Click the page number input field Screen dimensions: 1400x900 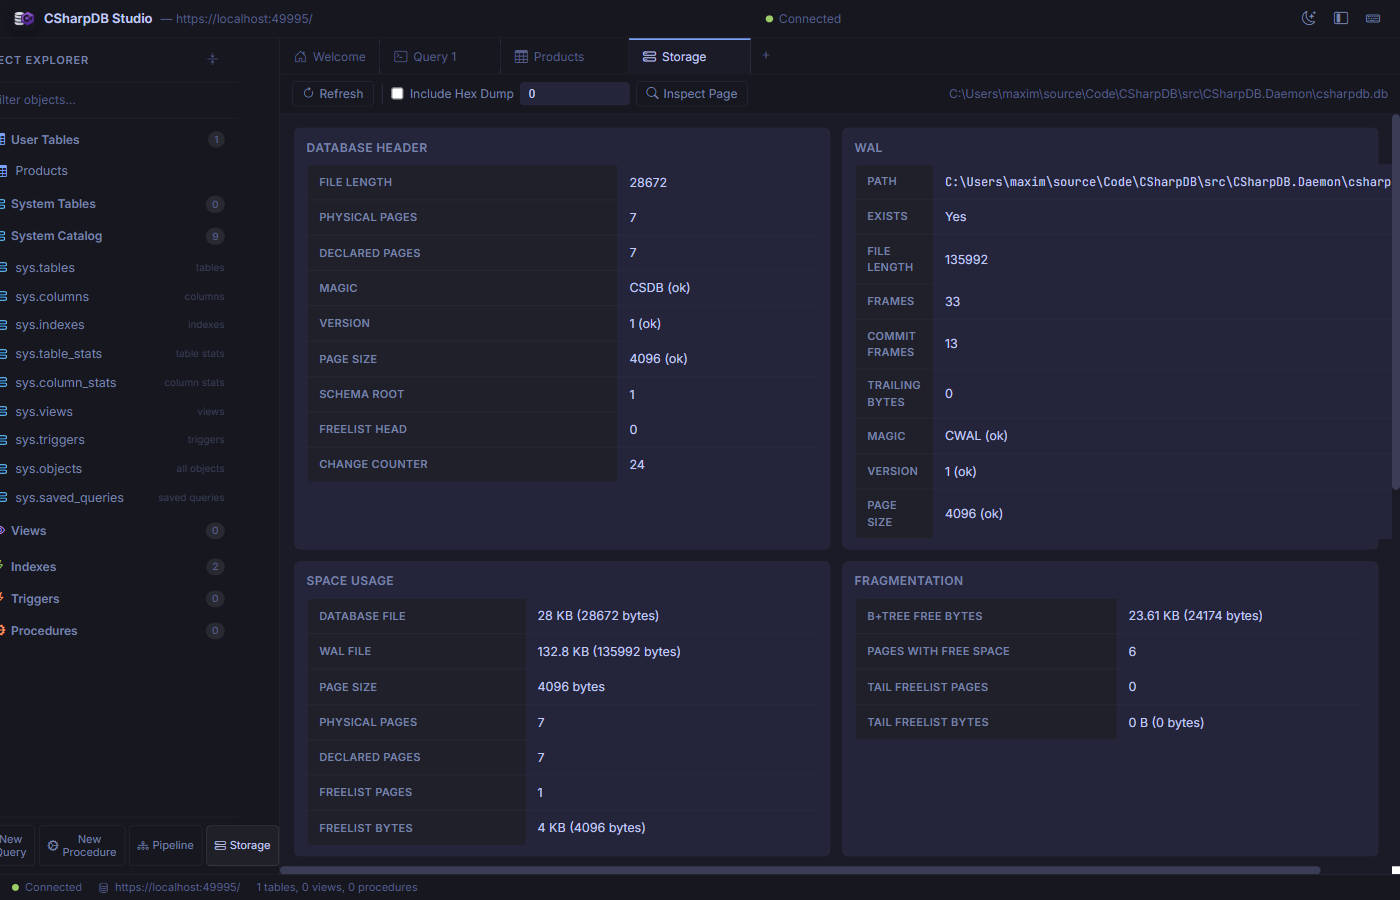tap(574, 93)
